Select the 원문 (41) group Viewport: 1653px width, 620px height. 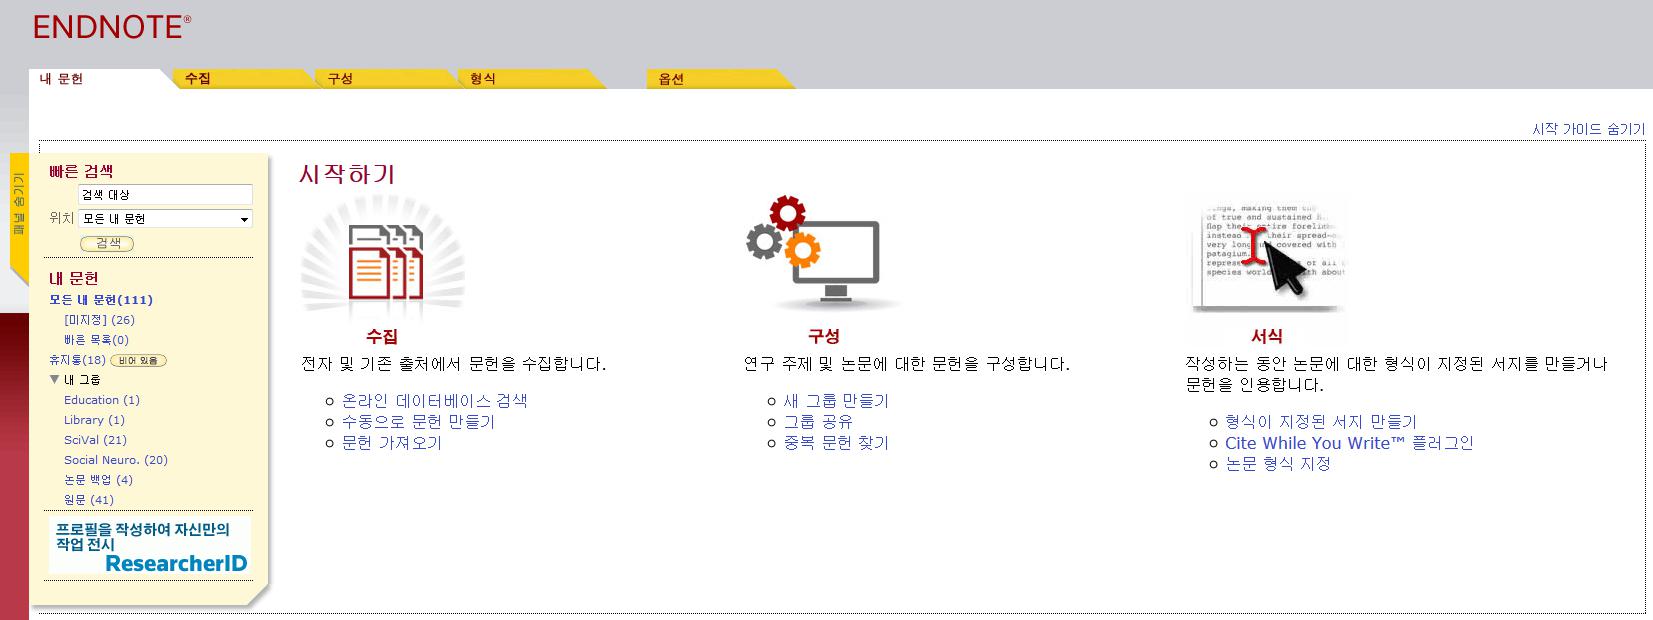click(89, 500)
